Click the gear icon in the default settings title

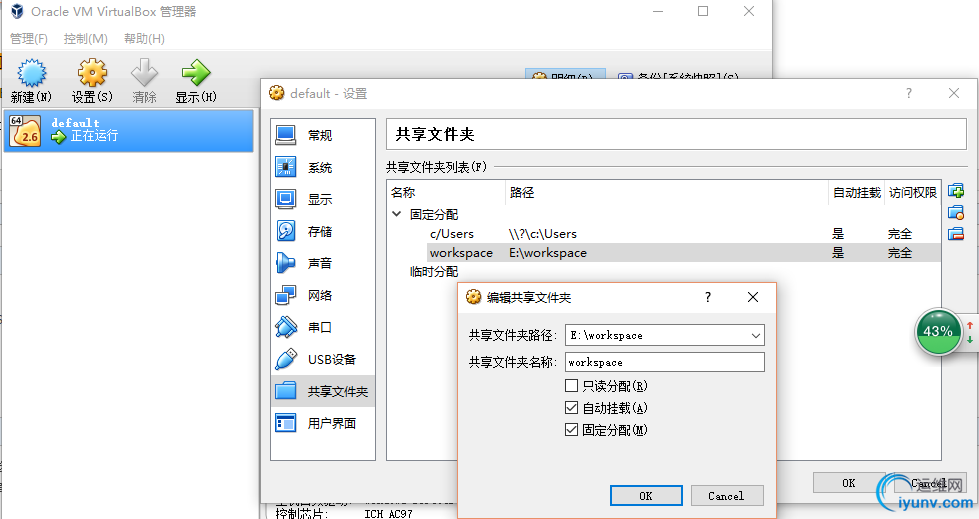click(276, 93)
